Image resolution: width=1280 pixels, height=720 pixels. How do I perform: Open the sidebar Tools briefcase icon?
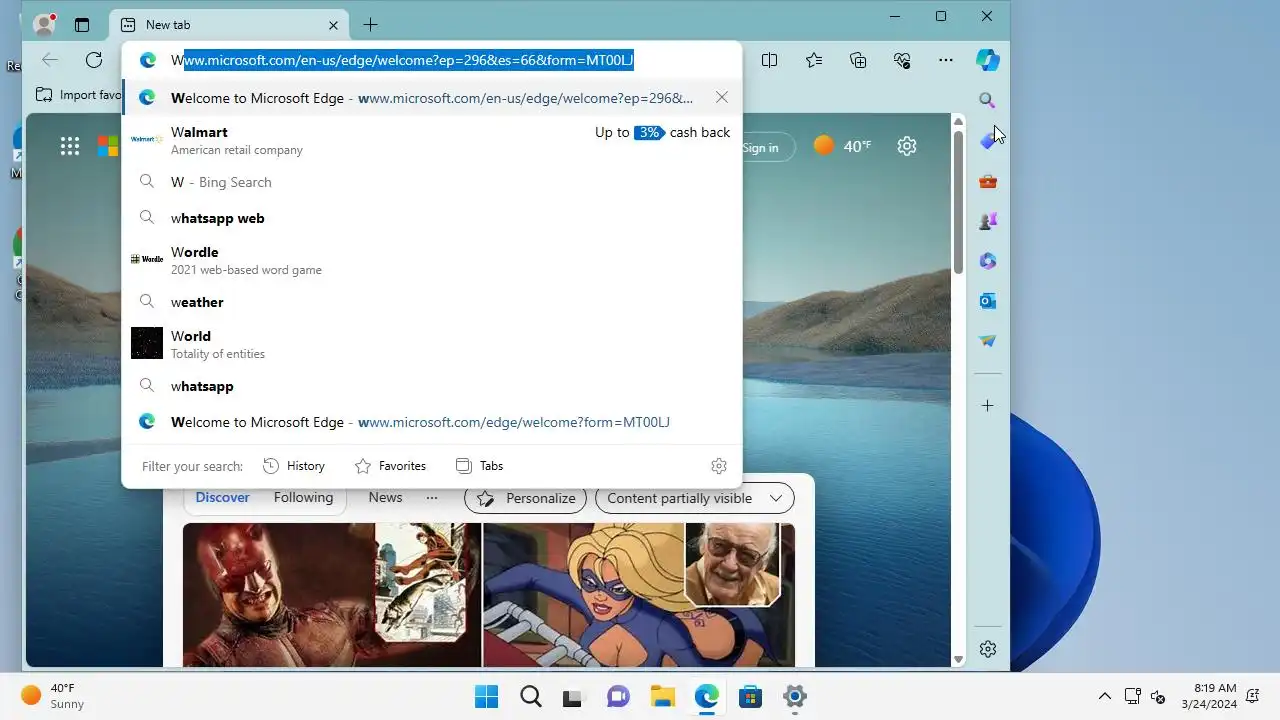[x=988, y=181]
